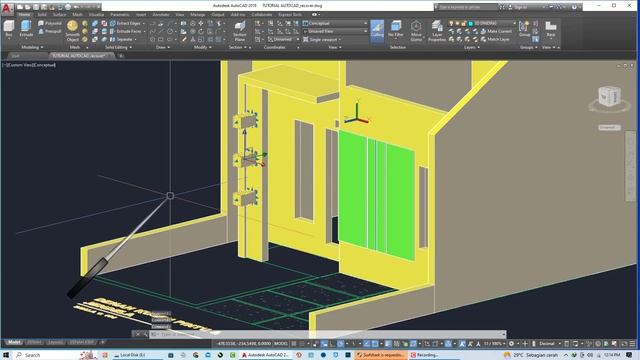Screen dimensions: 640x360
Task: Expand the Layers panel
Action: (471, 47)
